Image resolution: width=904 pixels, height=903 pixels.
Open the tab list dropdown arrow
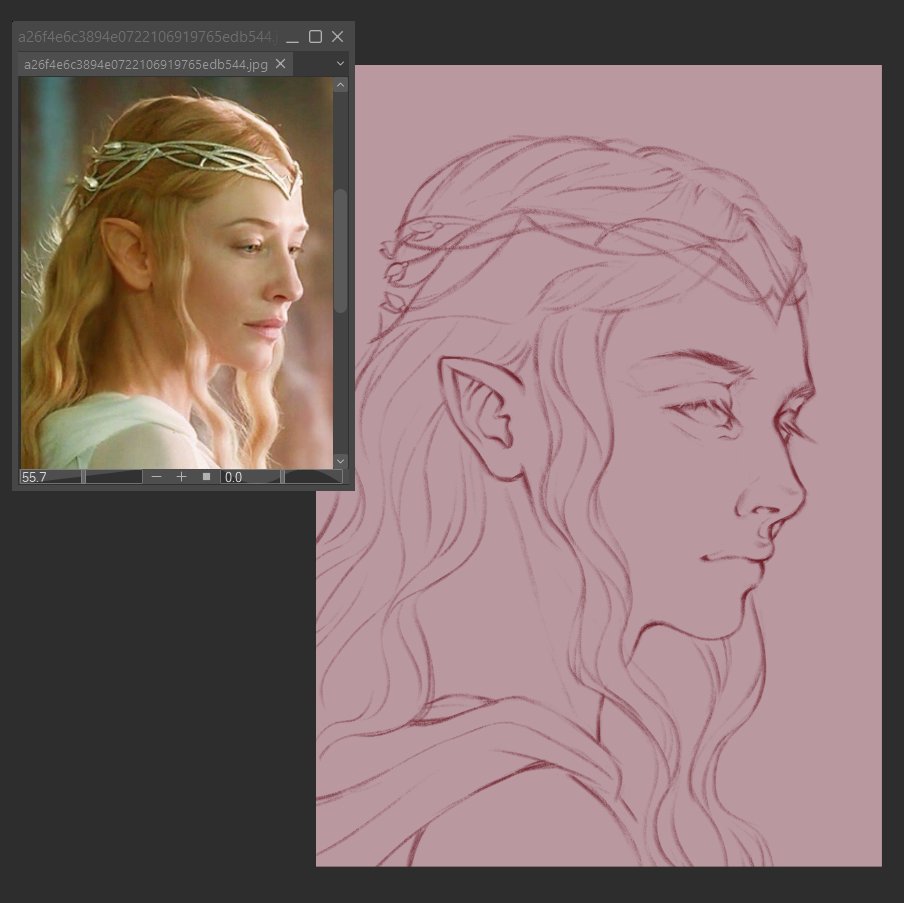pos(340,63)
